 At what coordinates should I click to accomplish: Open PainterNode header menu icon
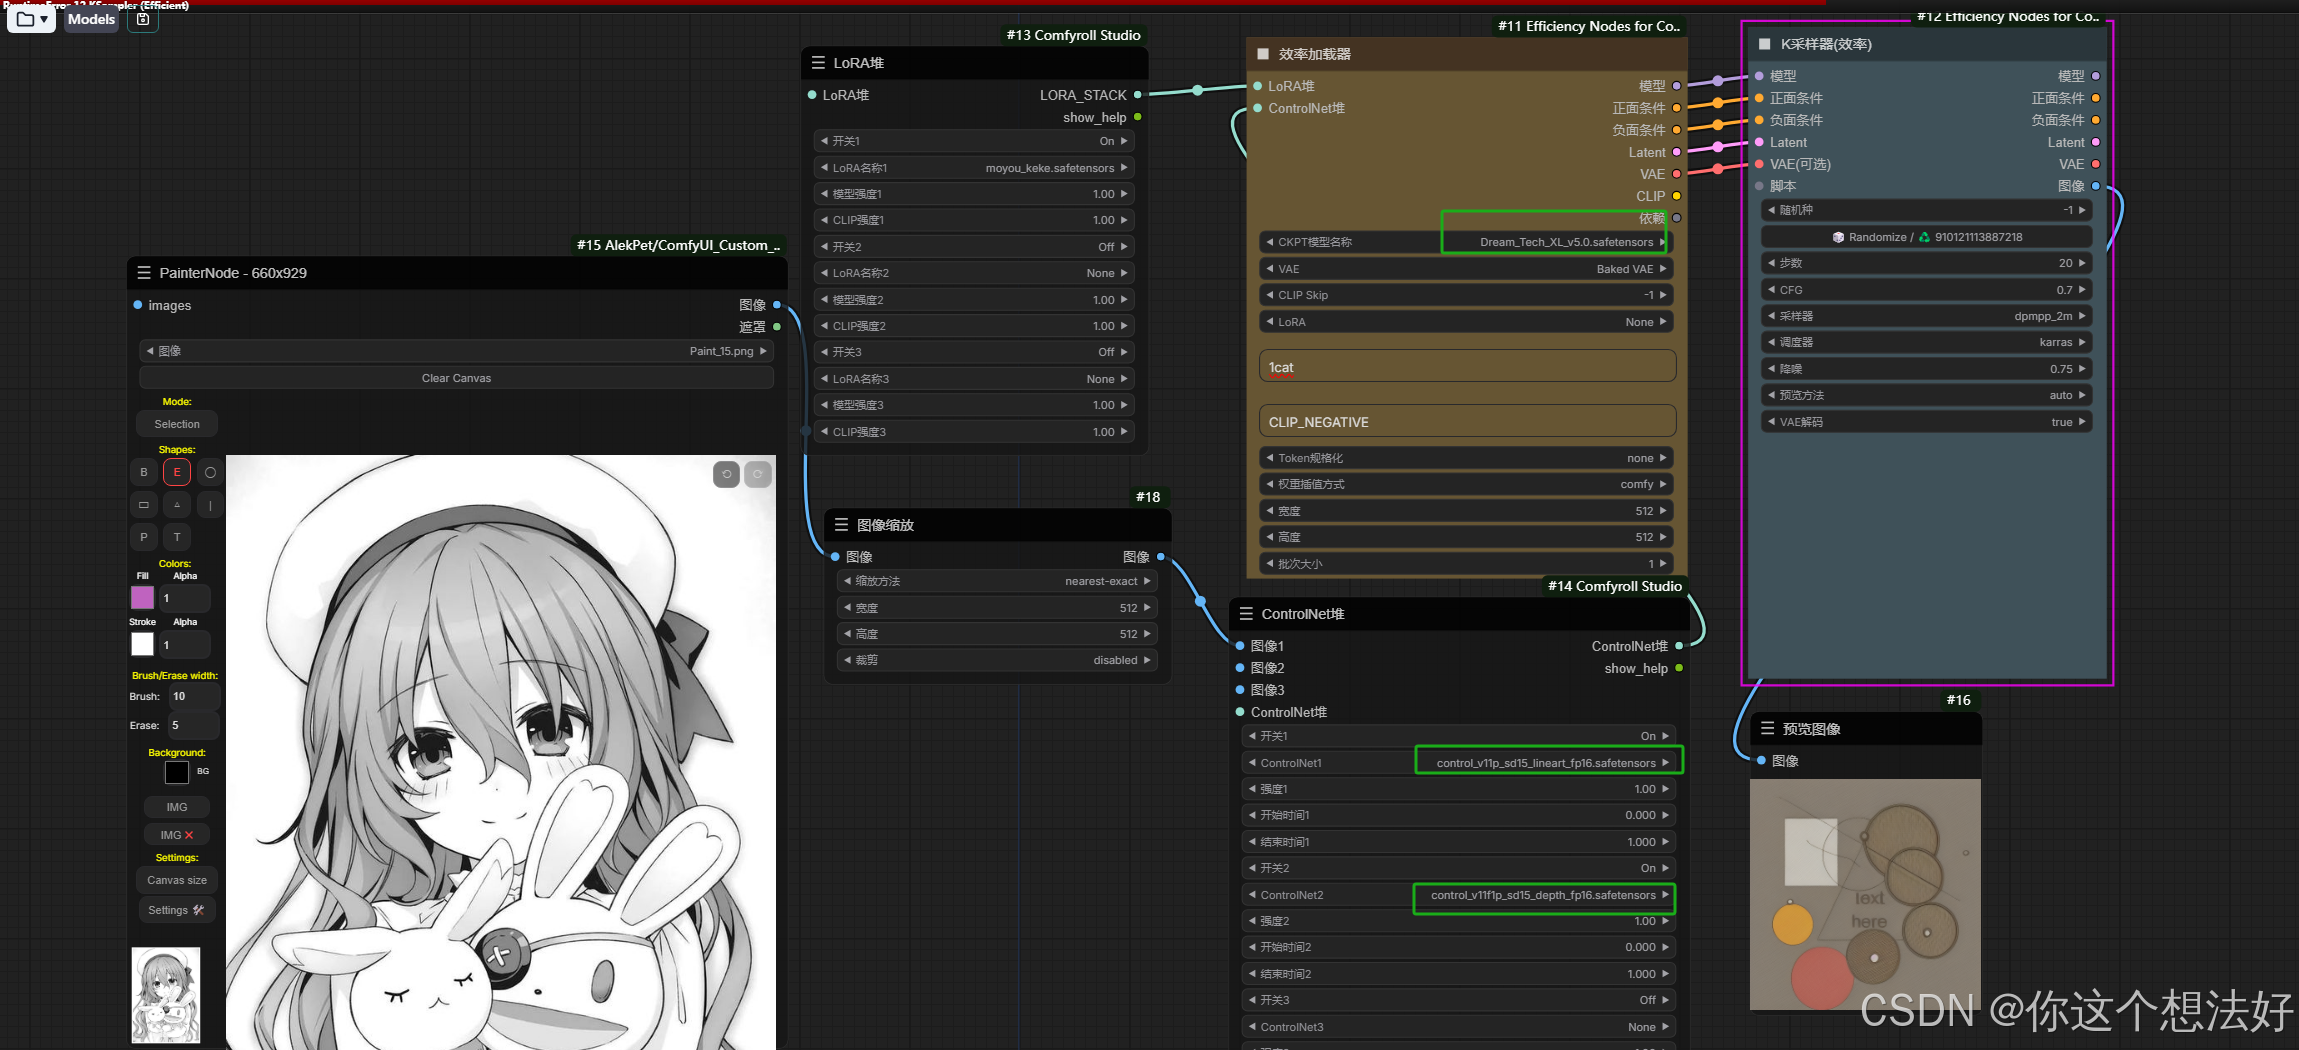pyautogui.click(x=143, y=273)
